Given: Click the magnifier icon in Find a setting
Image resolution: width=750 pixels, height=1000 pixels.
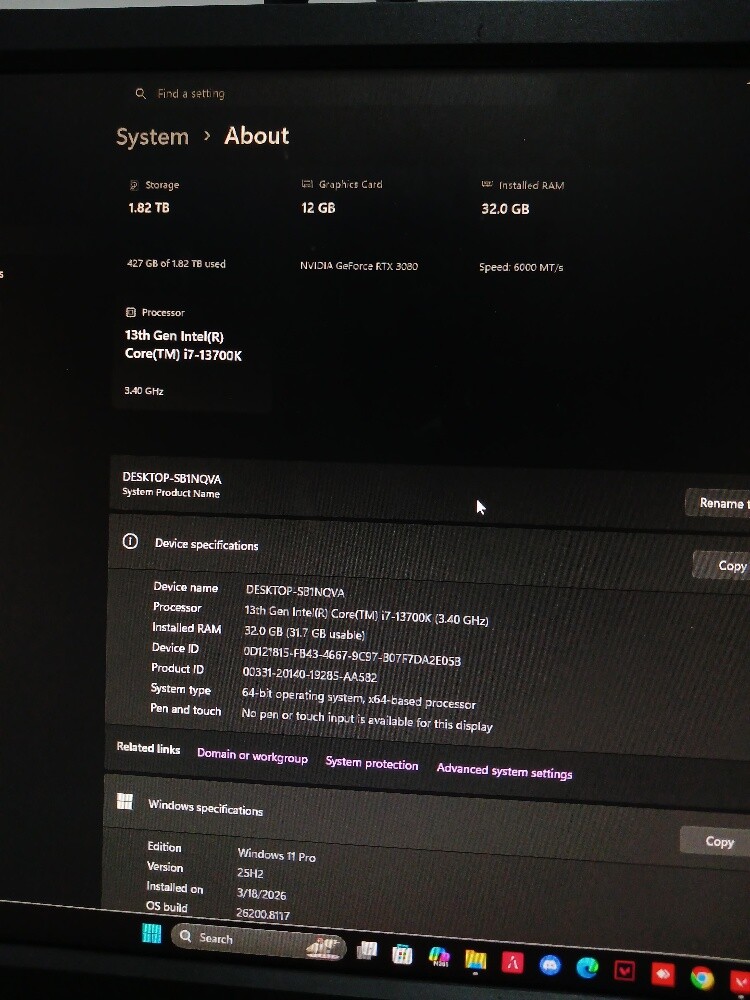Looking at the screenshot, I should point(140,93).
